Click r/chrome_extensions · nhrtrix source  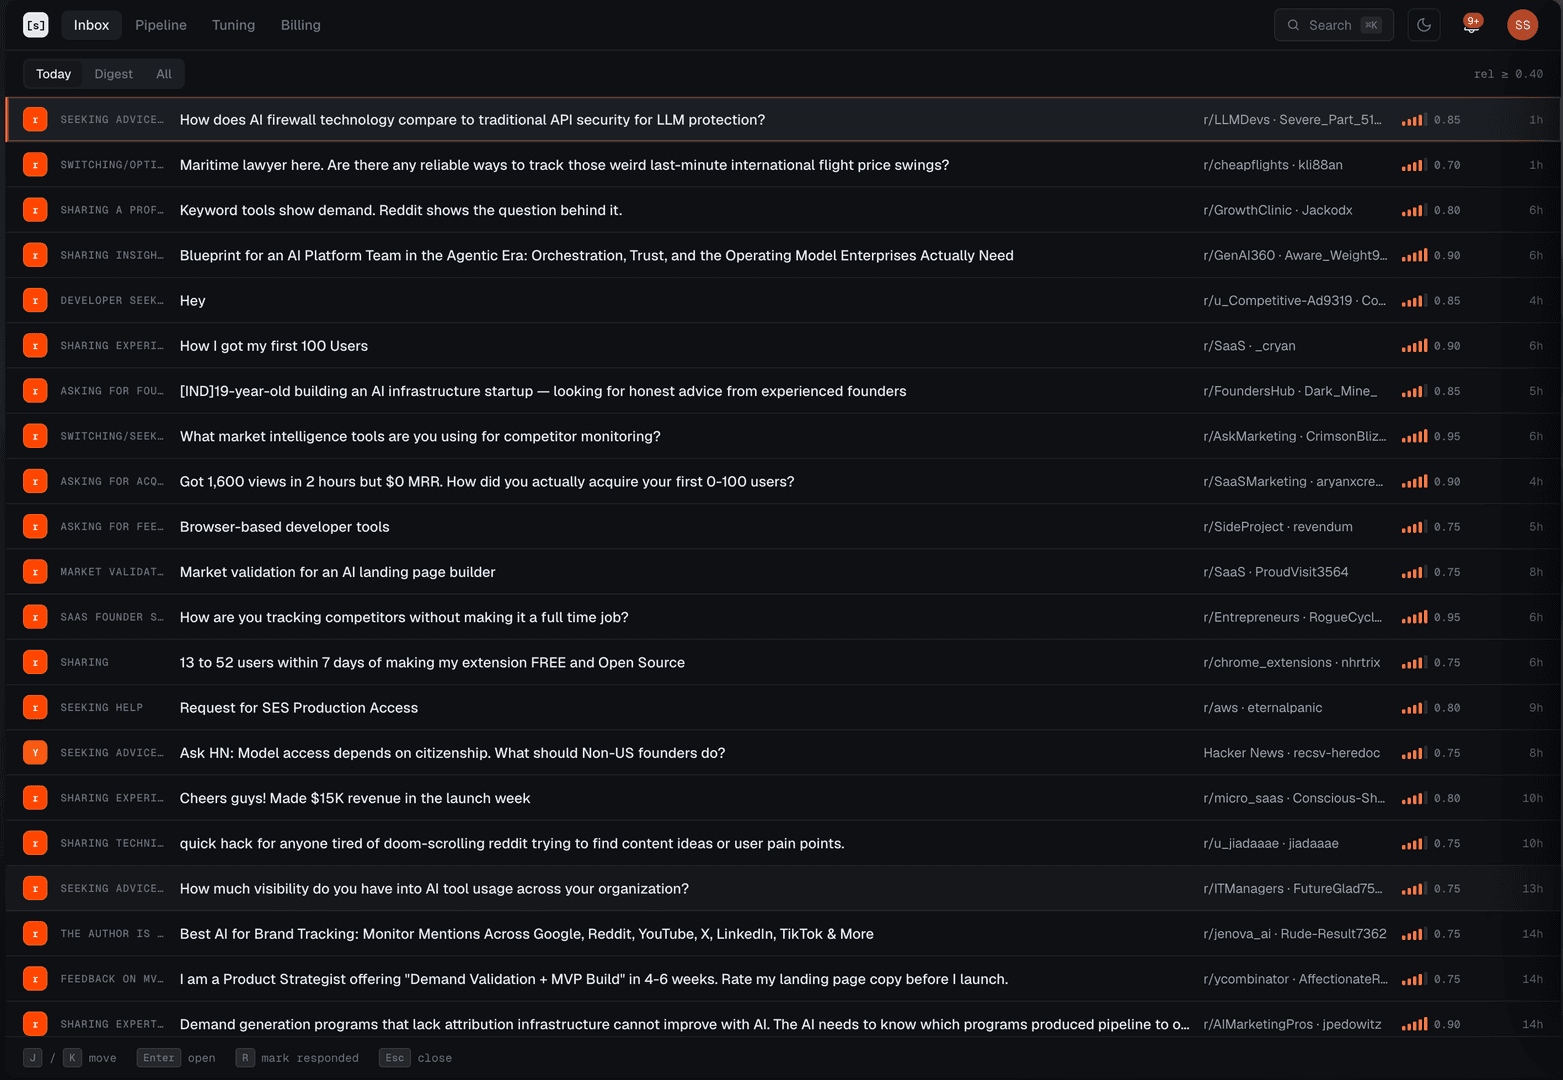1291,662
